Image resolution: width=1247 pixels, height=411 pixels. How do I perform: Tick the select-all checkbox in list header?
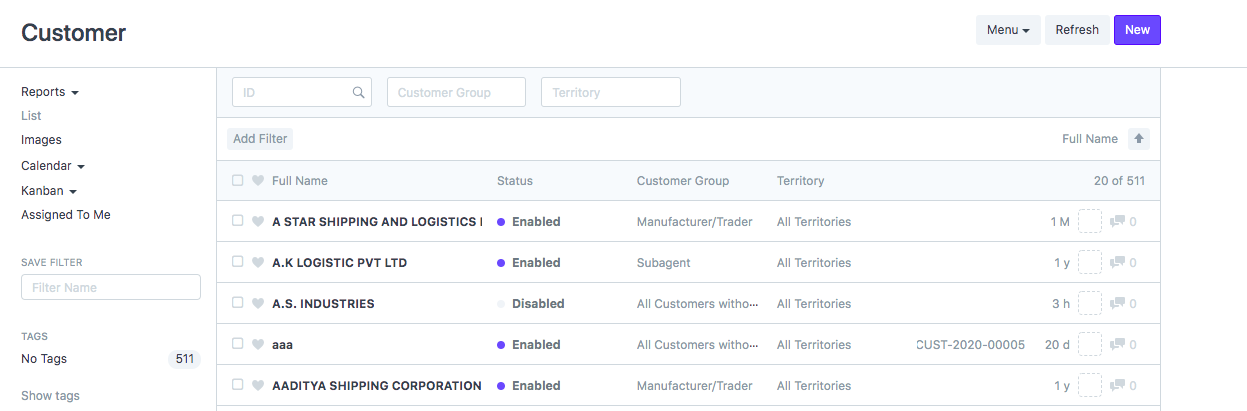click(237, 181)
